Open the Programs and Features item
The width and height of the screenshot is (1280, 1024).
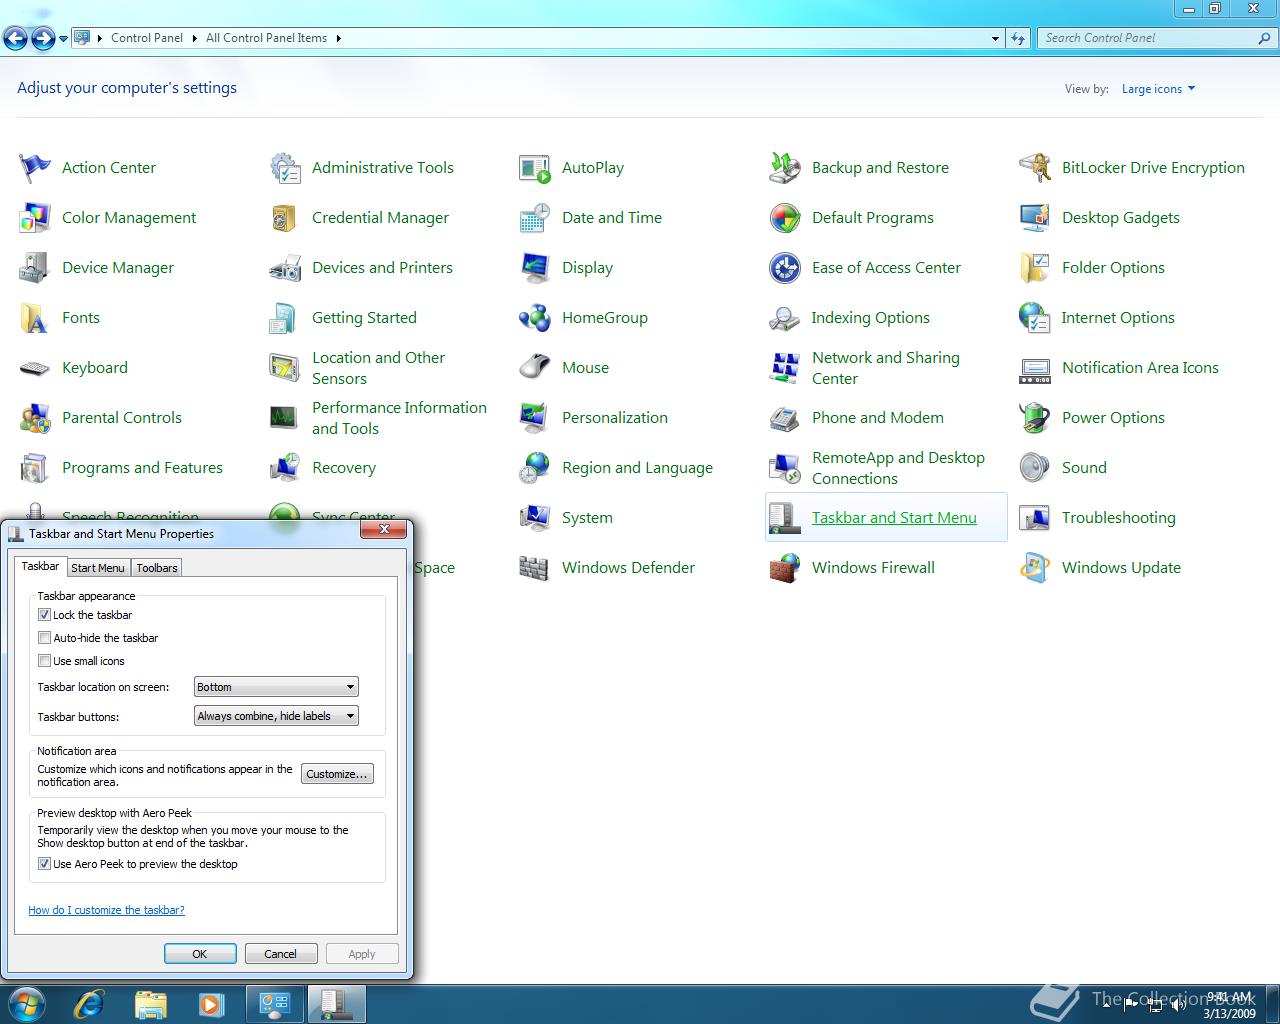click(x=121, y=468)
